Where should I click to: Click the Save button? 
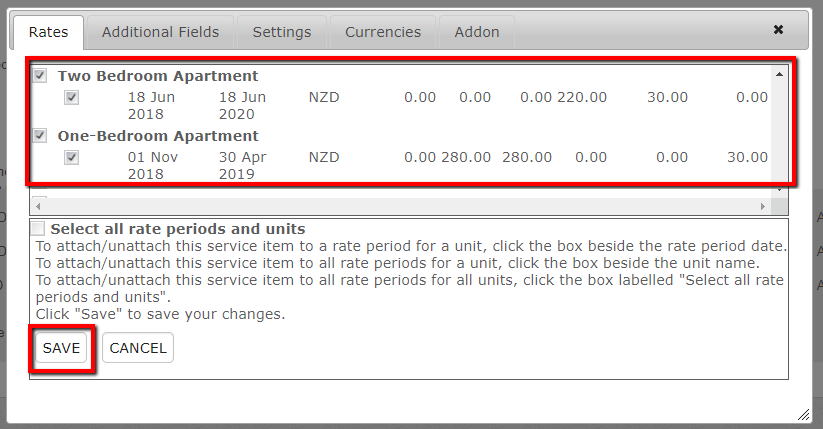click(61, 348)
